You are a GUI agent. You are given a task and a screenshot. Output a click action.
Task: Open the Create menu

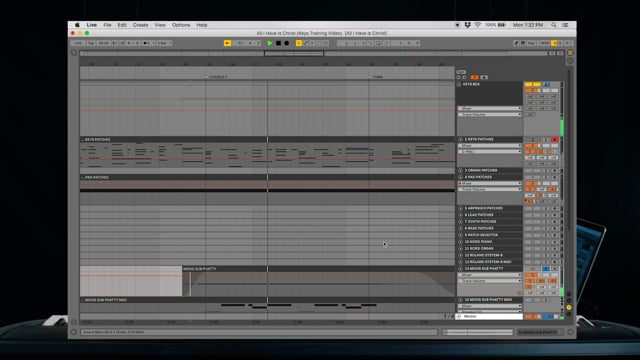tap(140, 25)
